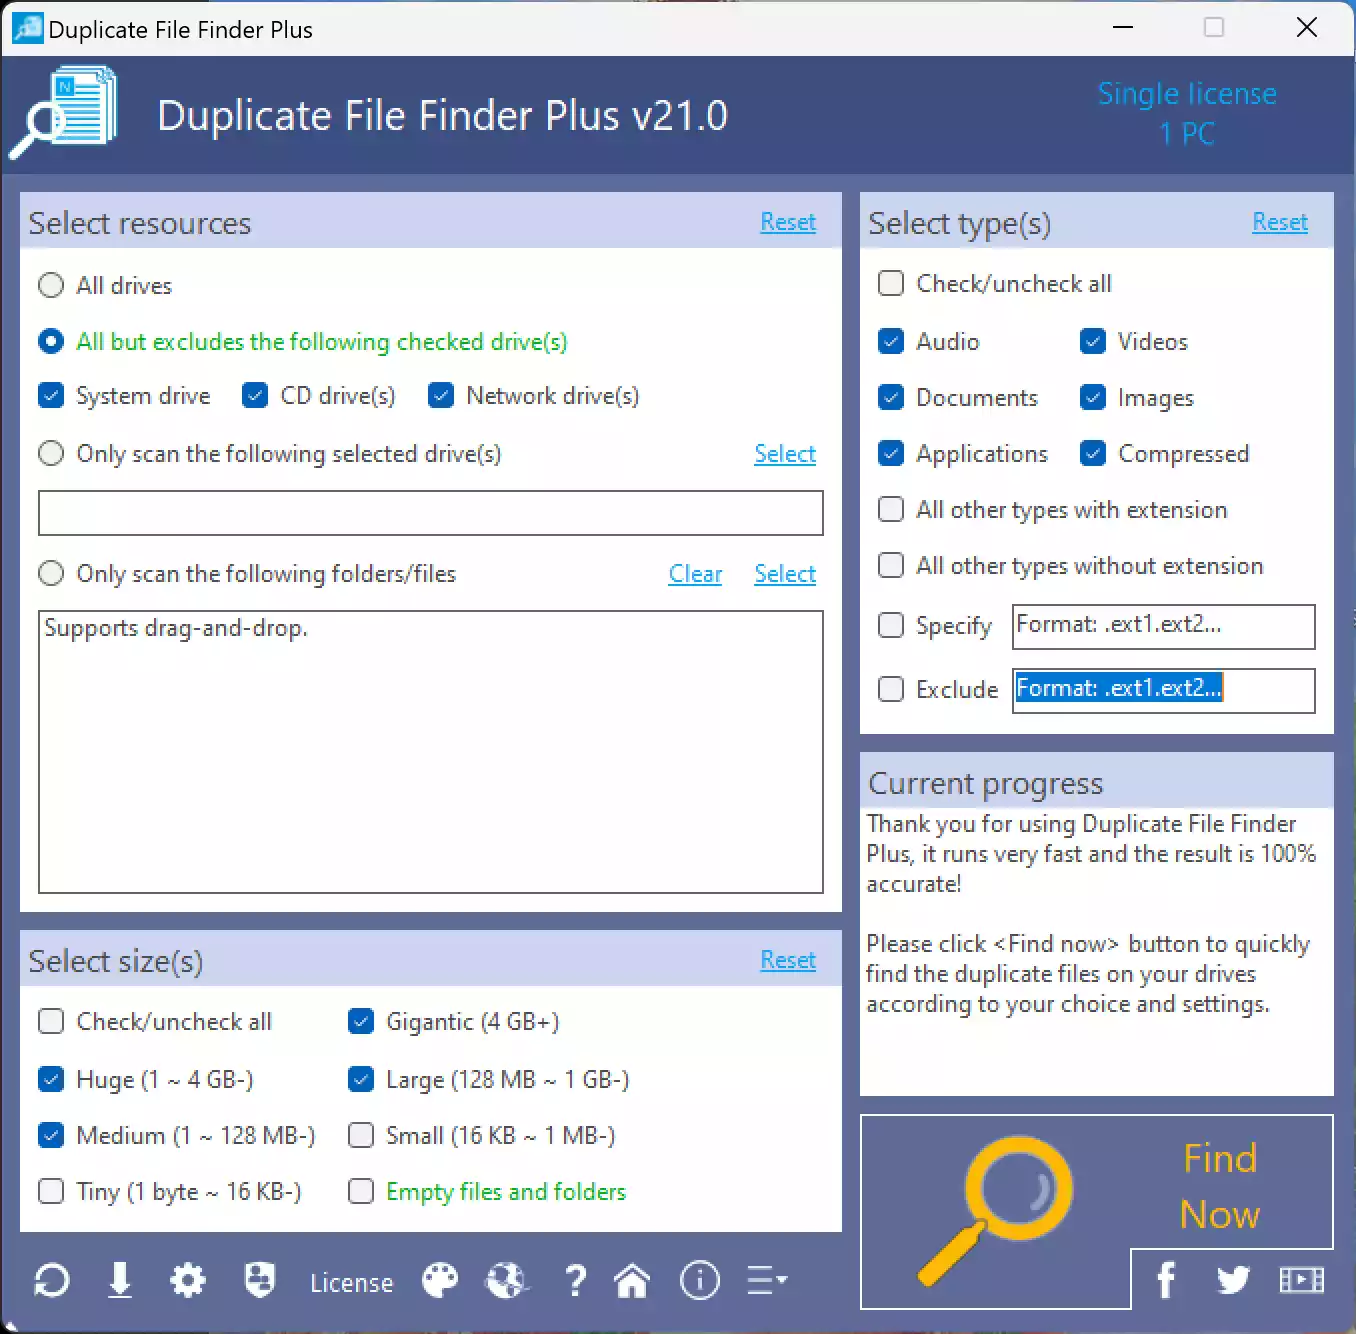
Task: Uncheck Huge (1 ~ 4 GB-) size
Action: (51, 1080)
